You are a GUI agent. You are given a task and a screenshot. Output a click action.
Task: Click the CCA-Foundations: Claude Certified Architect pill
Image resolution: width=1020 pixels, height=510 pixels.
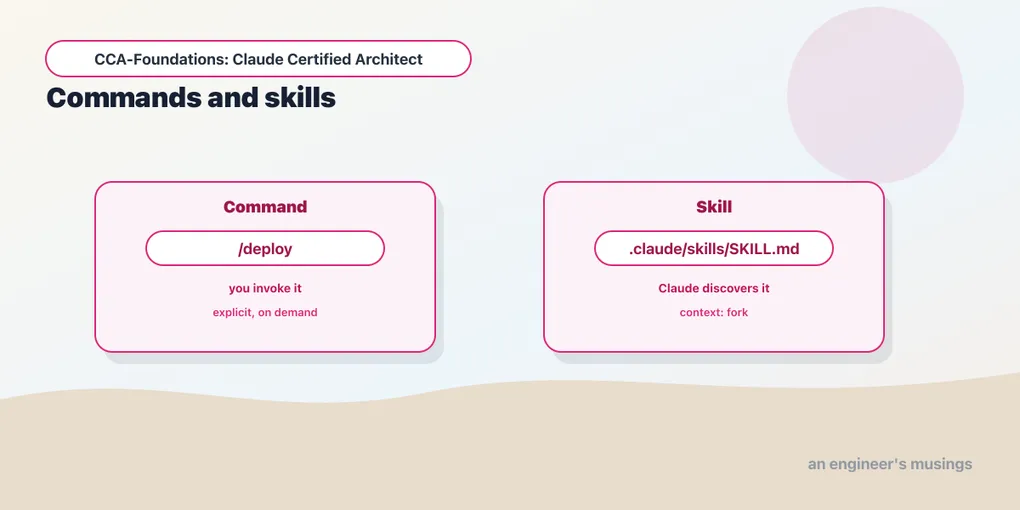258,59
